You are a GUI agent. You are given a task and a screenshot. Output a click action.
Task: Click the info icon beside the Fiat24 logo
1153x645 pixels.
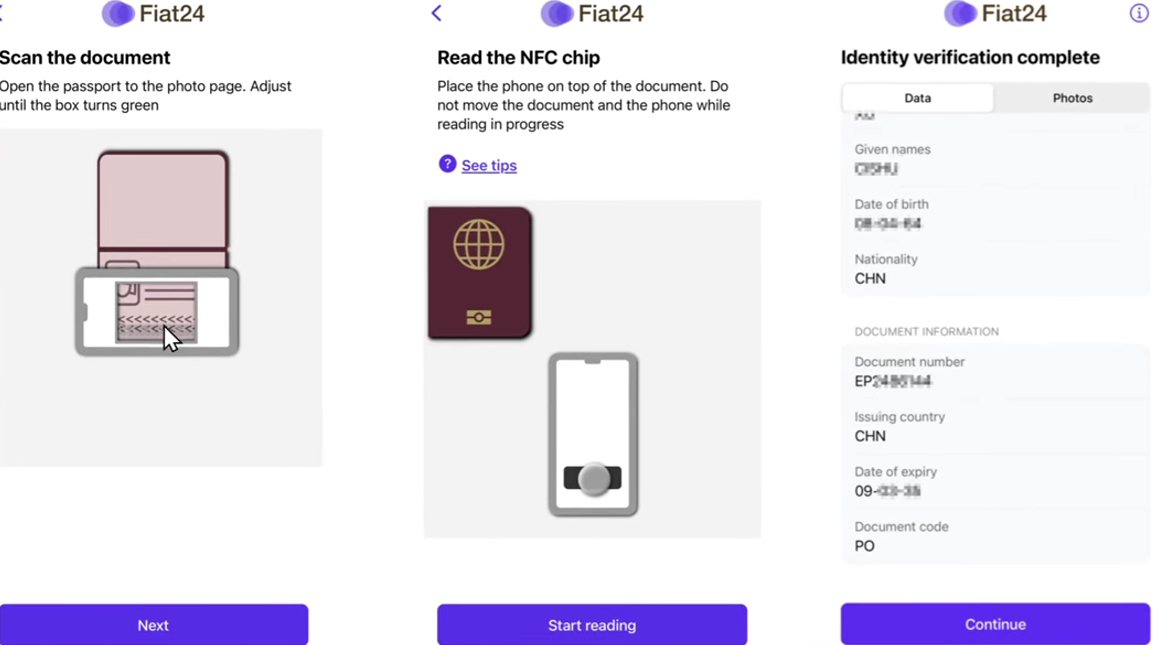click(x=1138, y=13)
